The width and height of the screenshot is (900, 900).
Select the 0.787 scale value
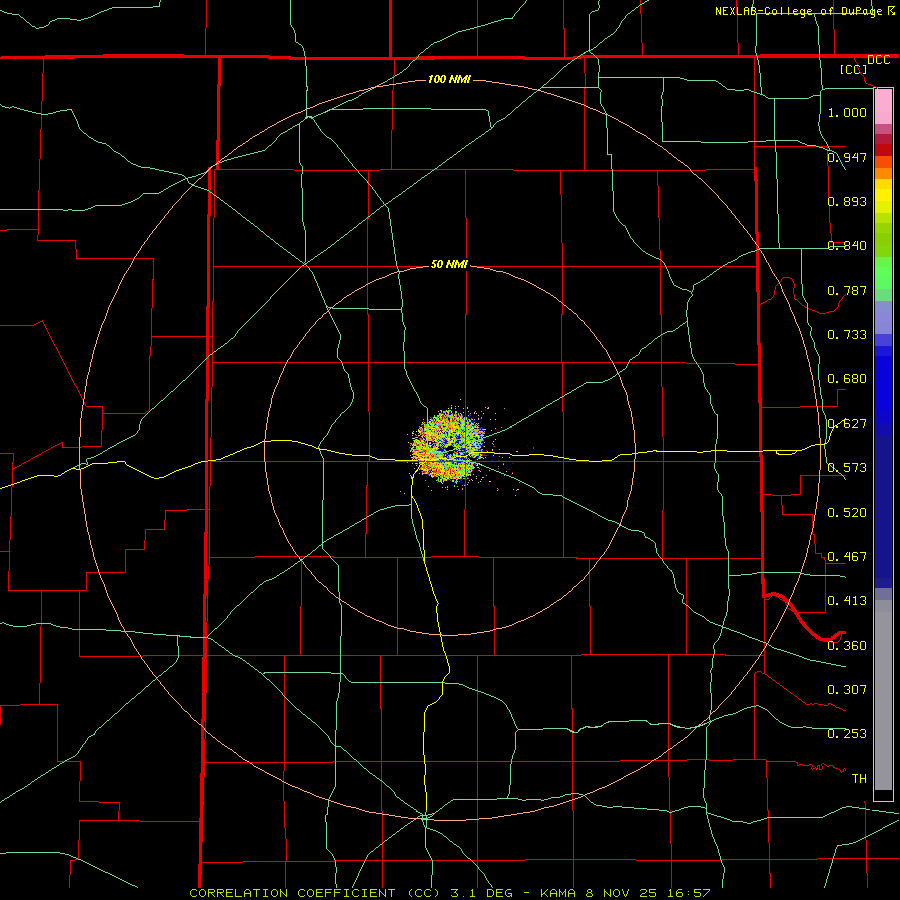847,290
